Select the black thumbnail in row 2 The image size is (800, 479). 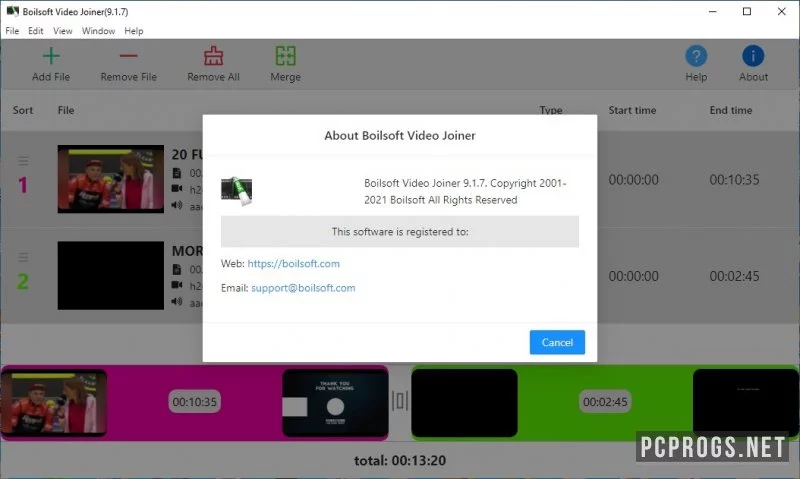(x=111, y=275)
